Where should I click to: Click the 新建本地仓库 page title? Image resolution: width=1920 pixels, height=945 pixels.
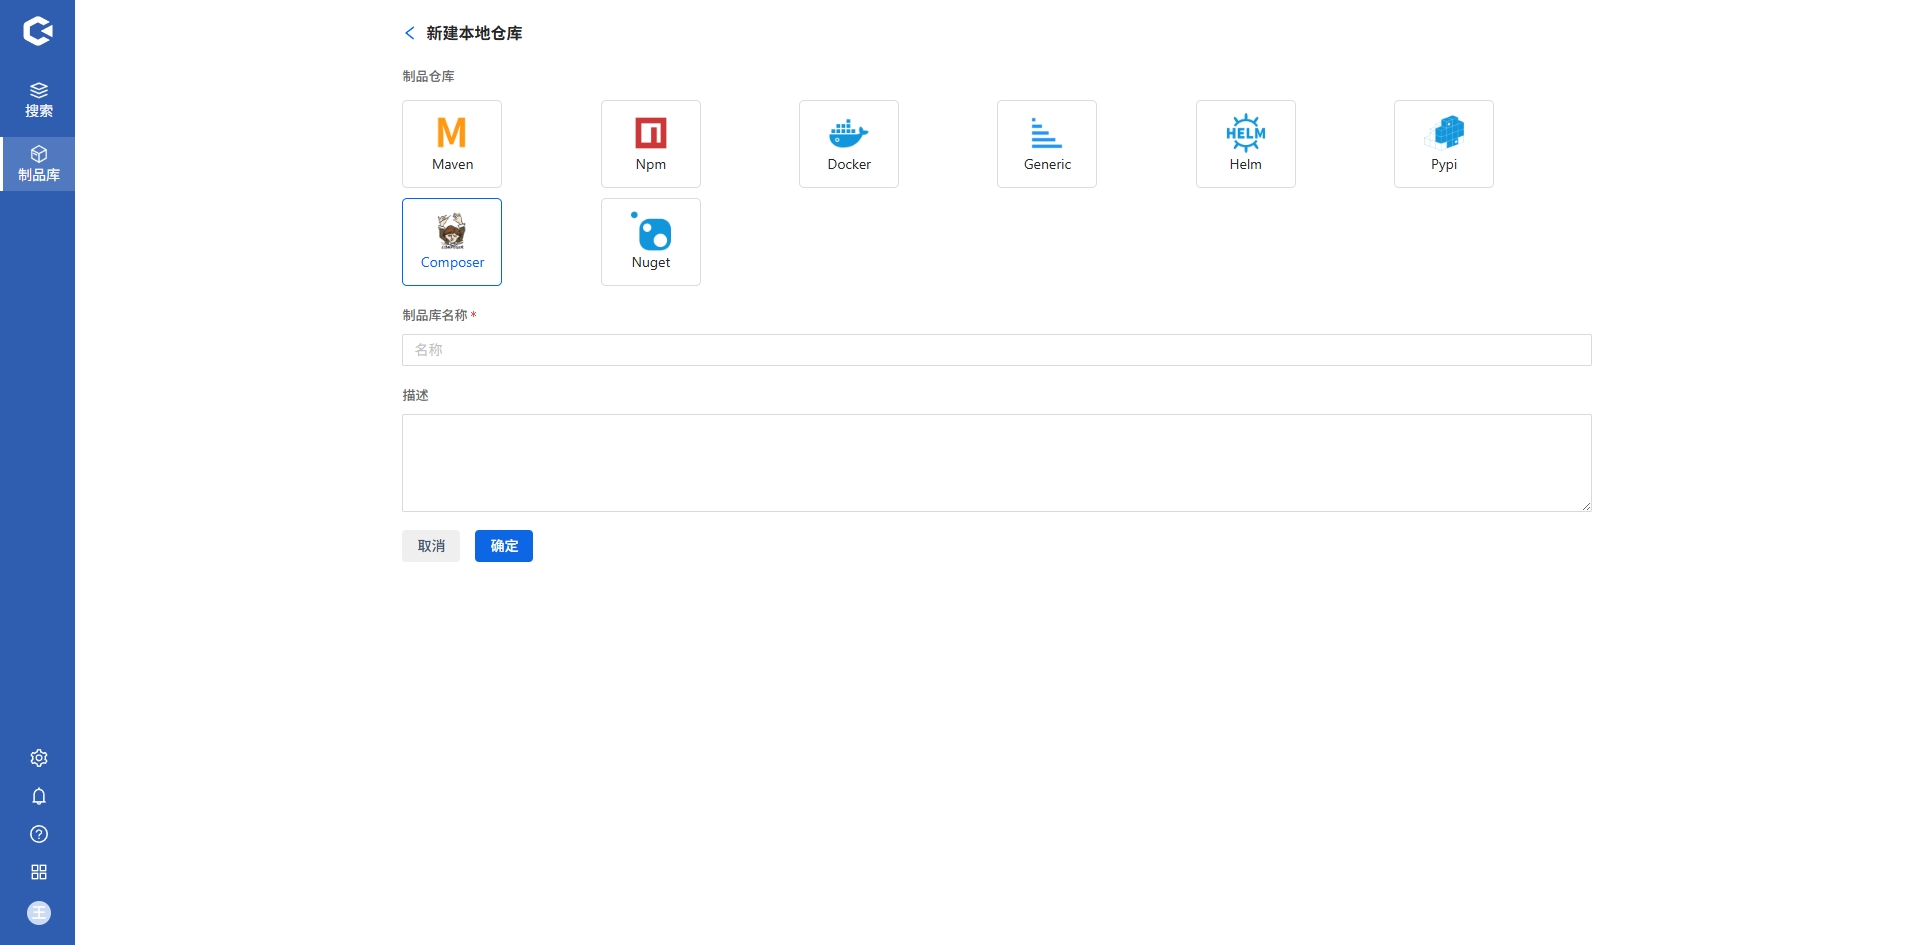474,33
